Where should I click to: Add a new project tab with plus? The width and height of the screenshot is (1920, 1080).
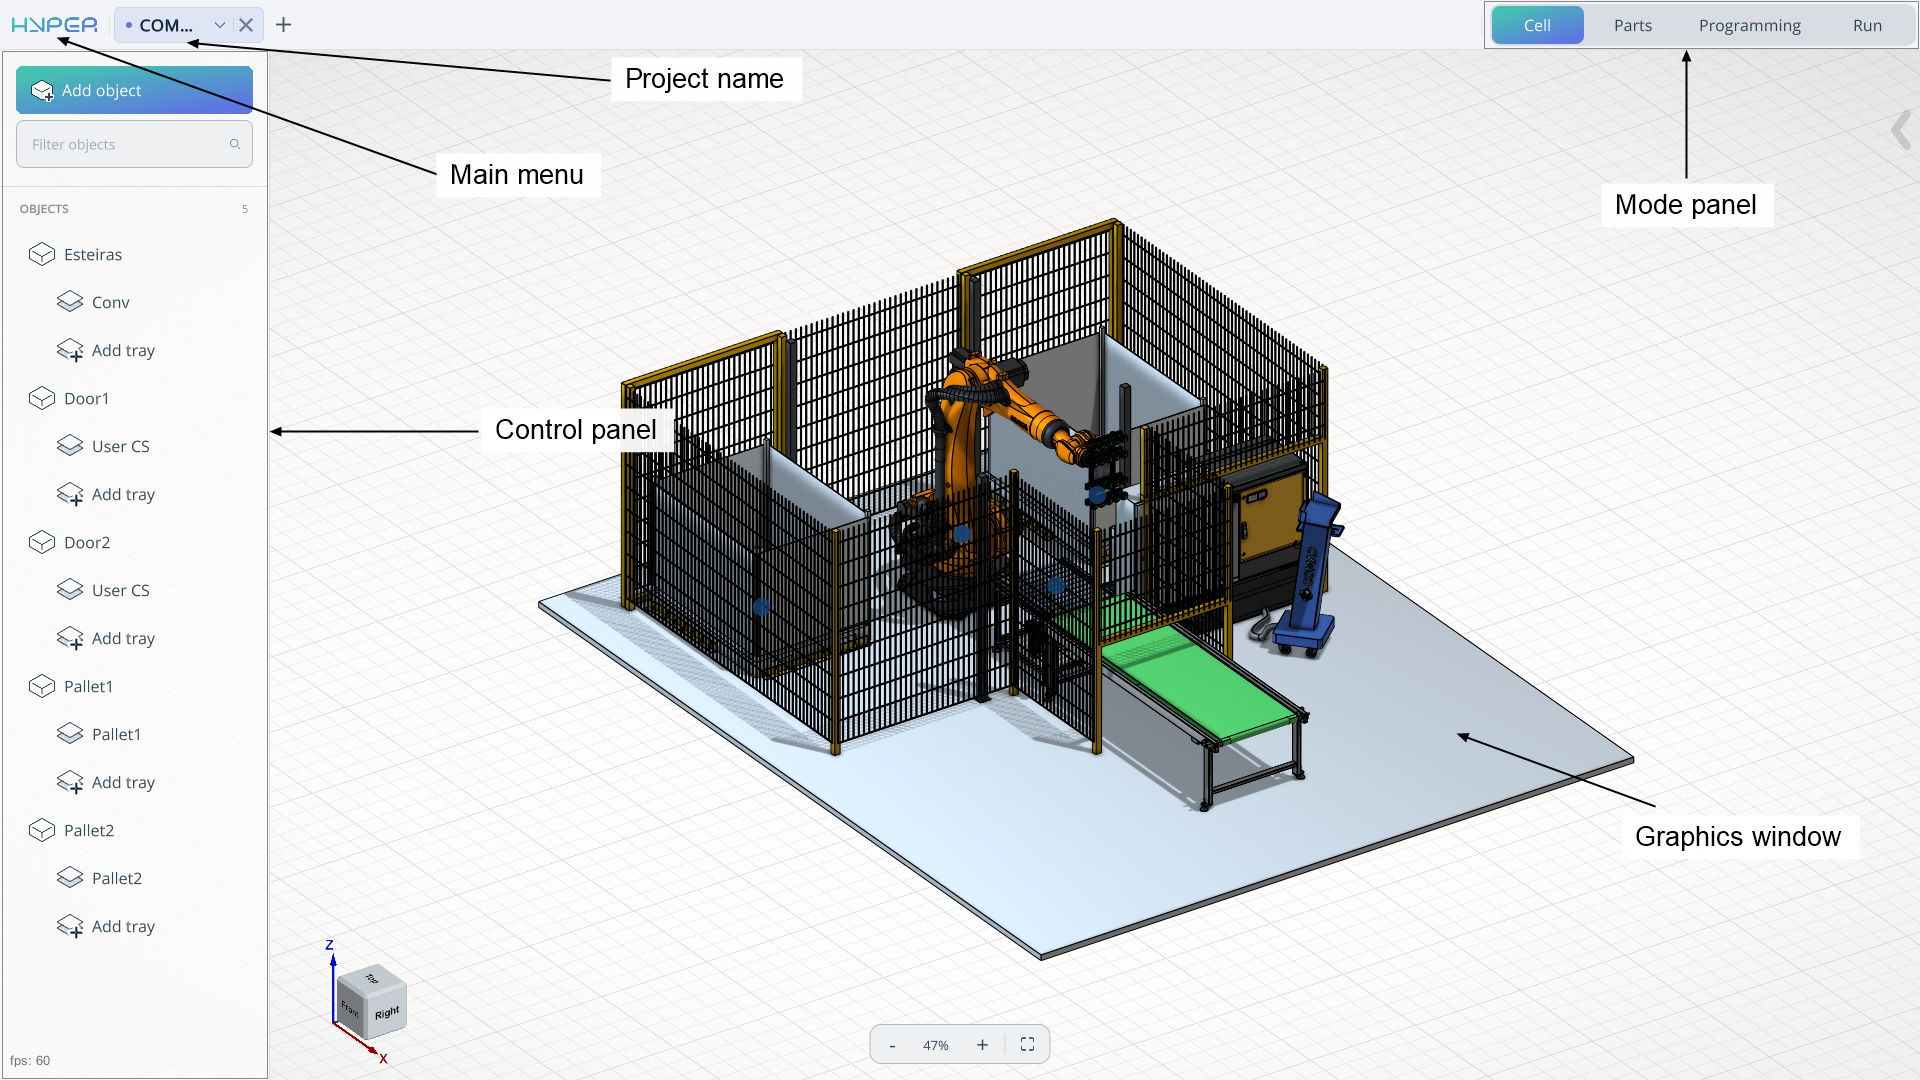point(283,25)
